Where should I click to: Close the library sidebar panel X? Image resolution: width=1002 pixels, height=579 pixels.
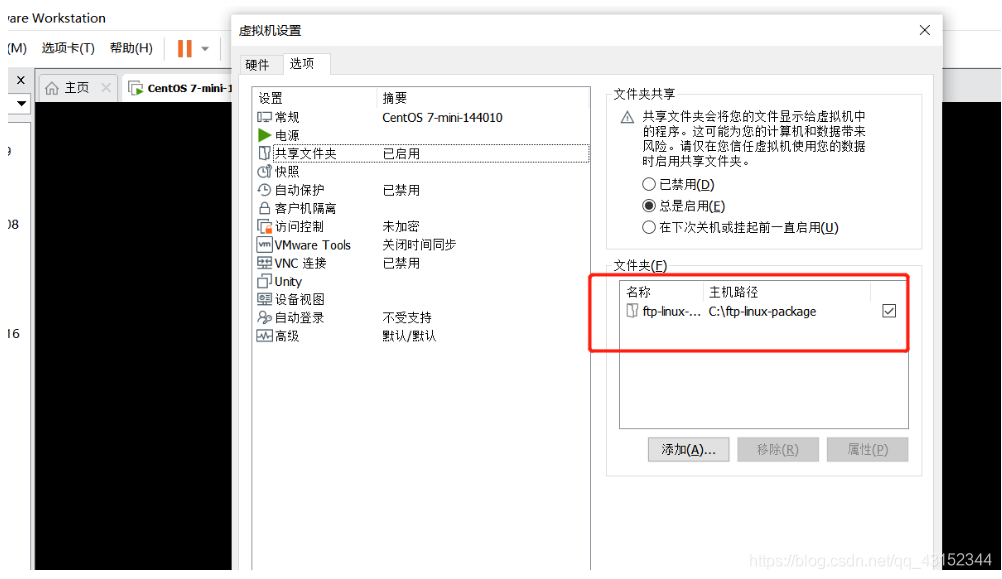(20, 80)
